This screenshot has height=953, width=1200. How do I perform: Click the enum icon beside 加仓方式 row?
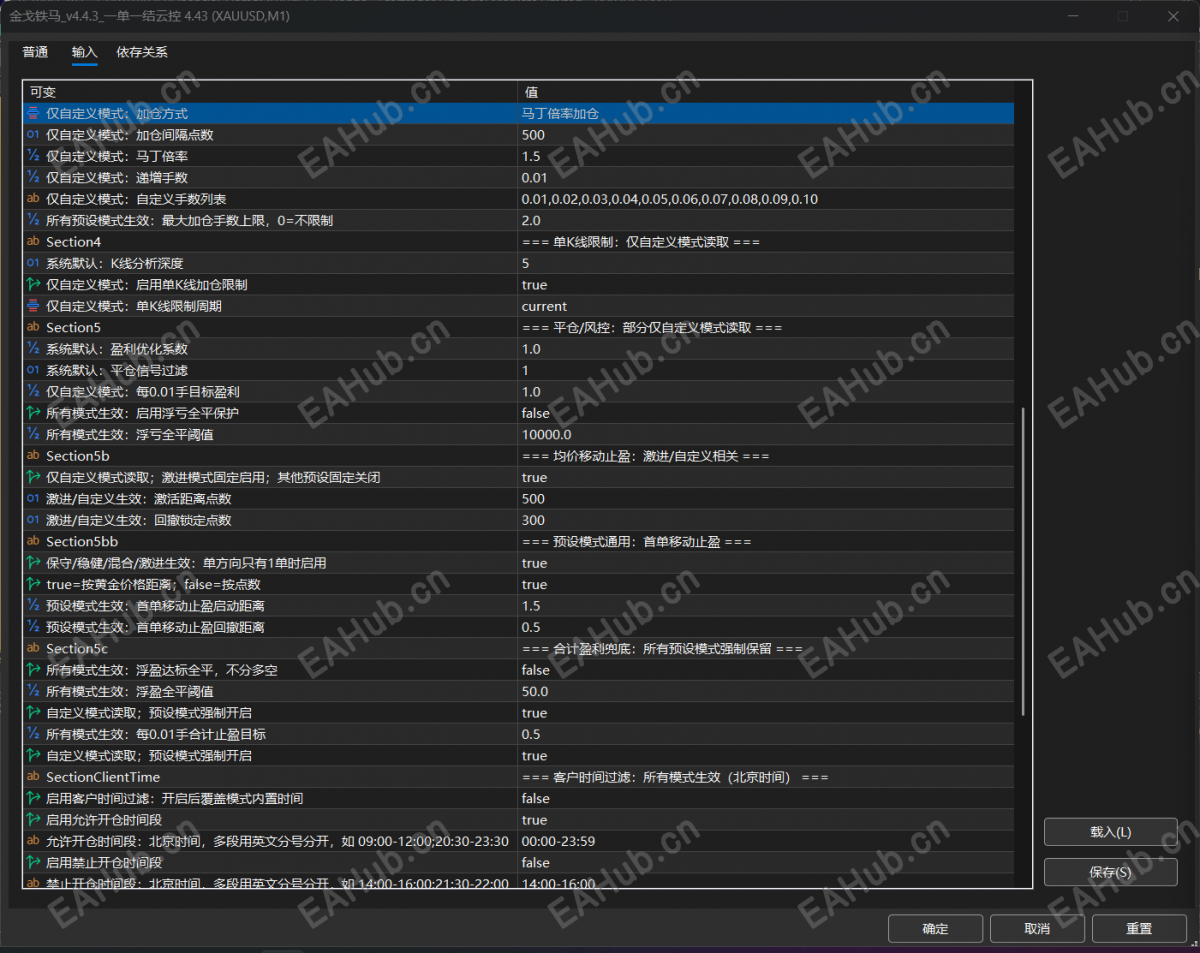[33, 114]
